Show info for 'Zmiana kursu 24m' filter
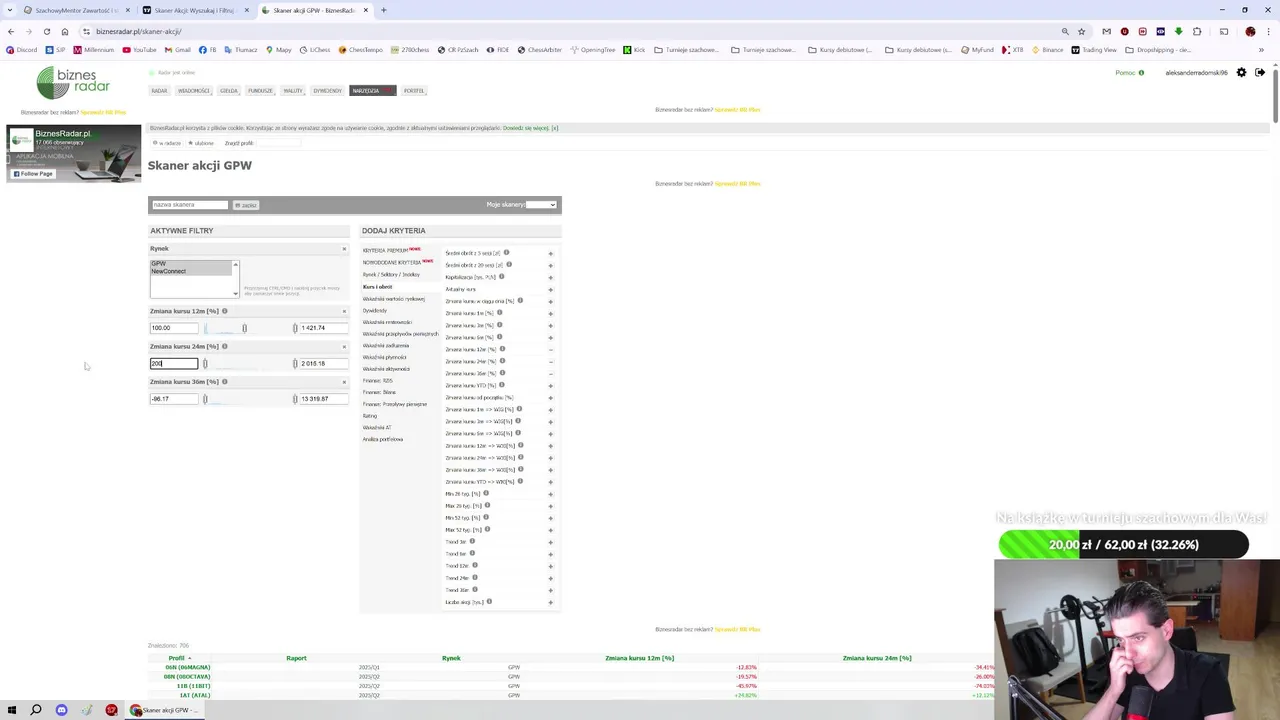This screenshot has height=720, width=1280. 224,346
